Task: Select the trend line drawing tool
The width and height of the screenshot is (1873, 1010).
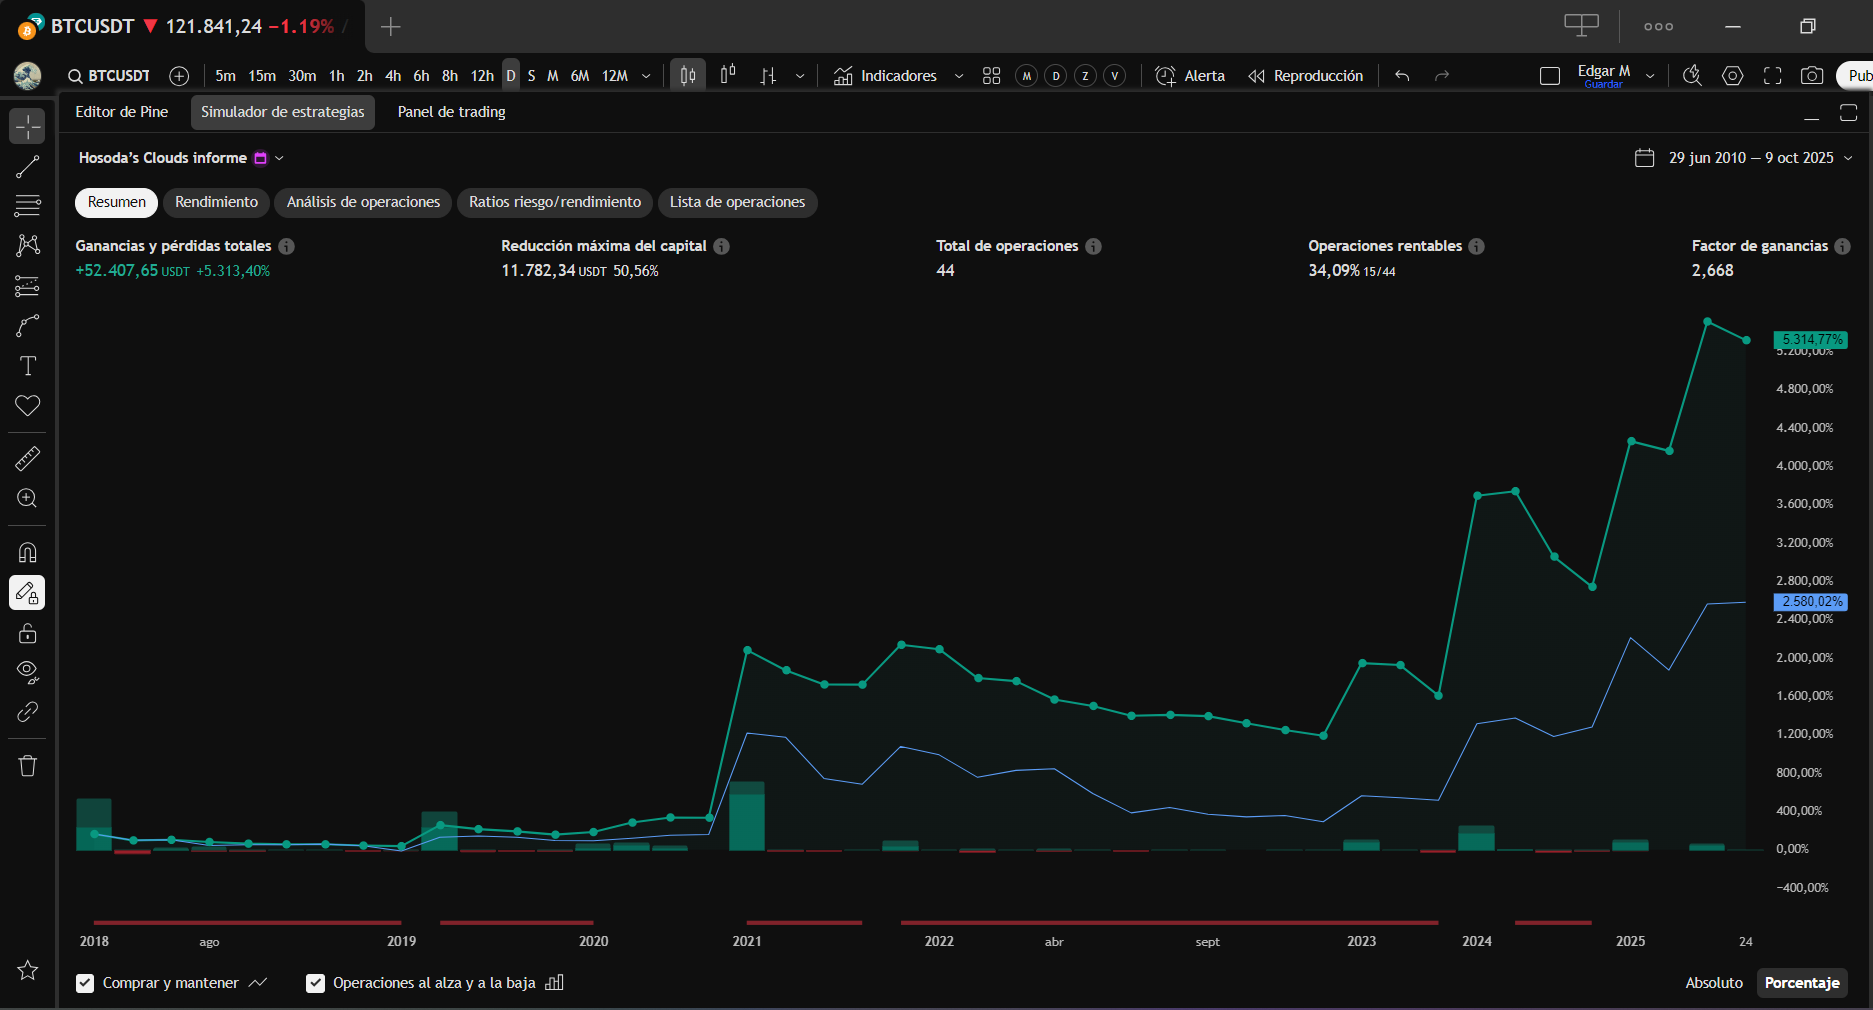Action: click(x=27, y=166)
